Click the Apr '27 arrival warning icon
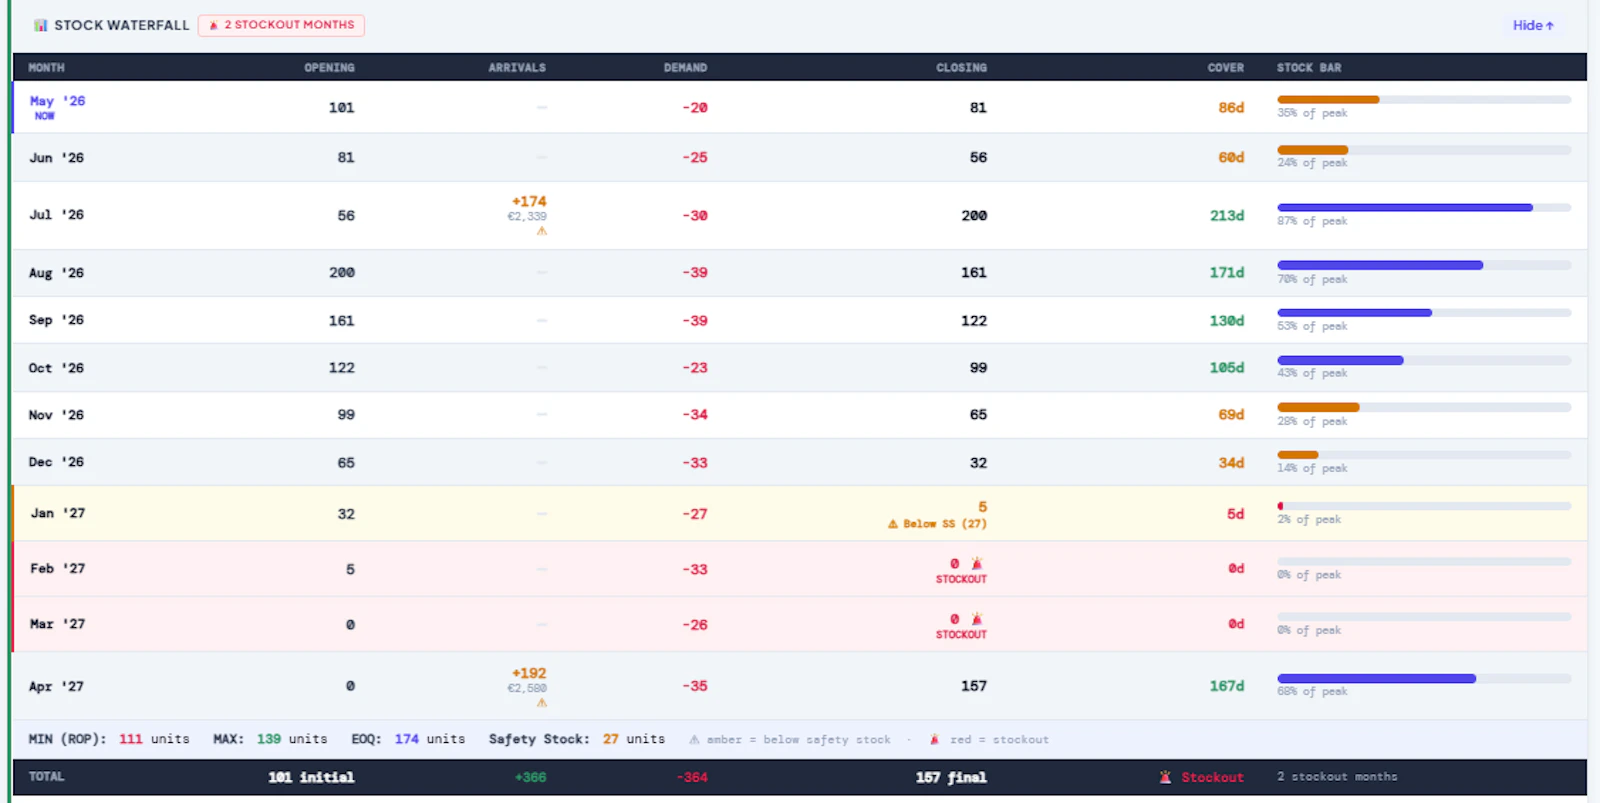1600x803 pixels. 542,703
